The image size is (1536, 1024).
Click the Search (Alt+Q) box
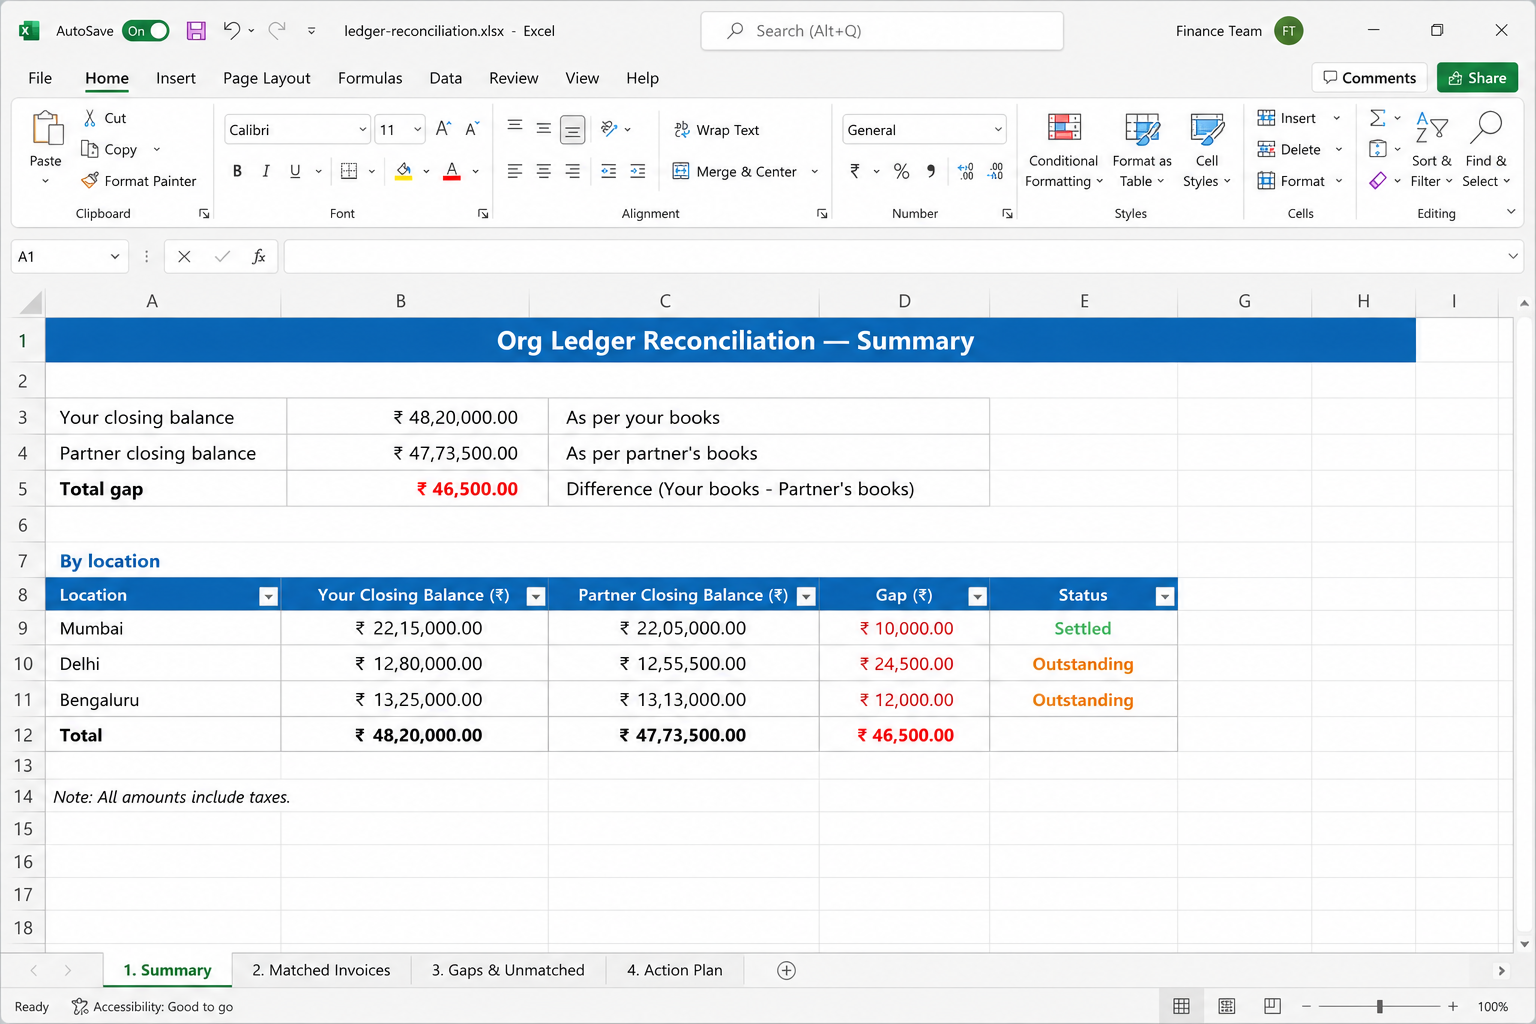pos(882,31)
